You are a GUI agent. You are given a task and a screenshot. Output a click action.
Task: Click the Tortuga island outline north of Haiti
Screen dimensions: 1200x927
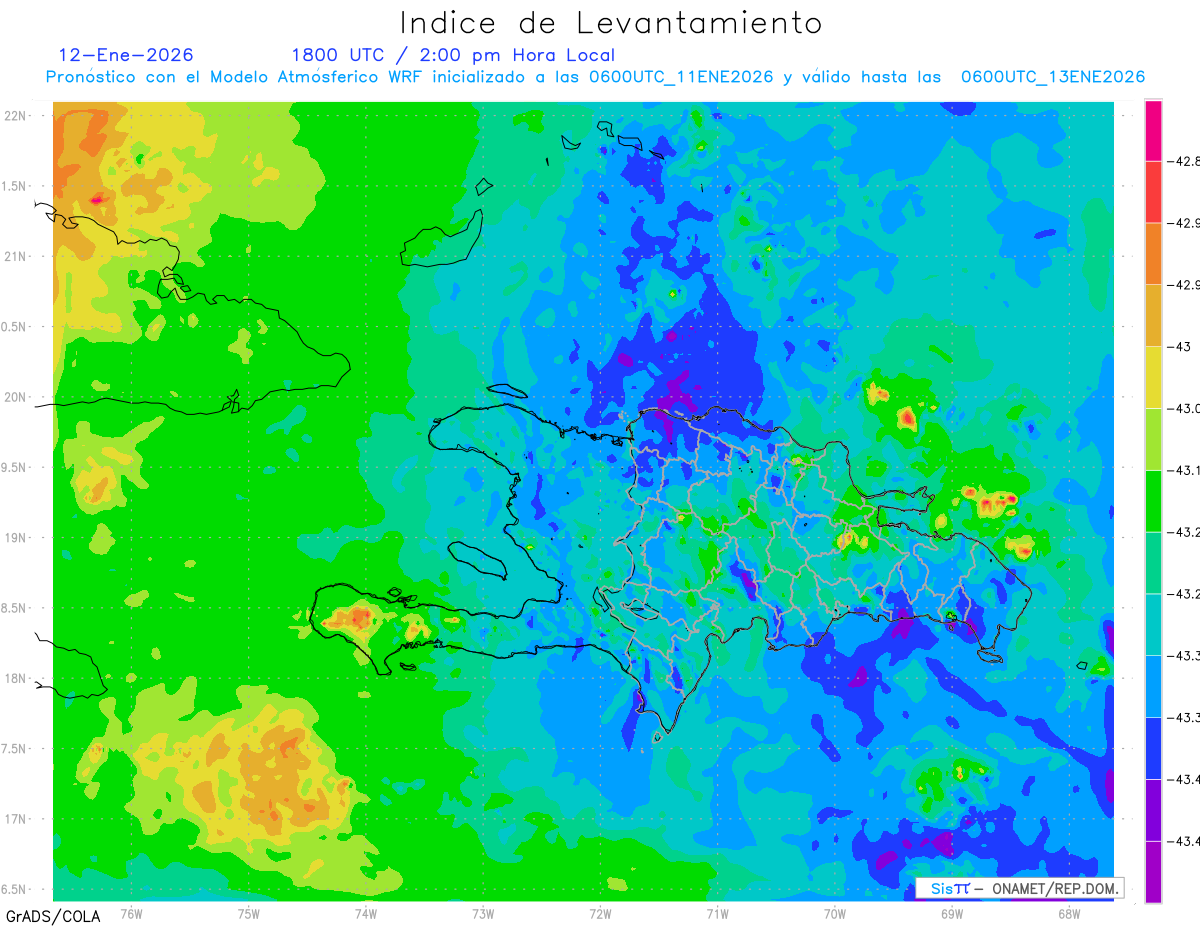coord(508,391)
